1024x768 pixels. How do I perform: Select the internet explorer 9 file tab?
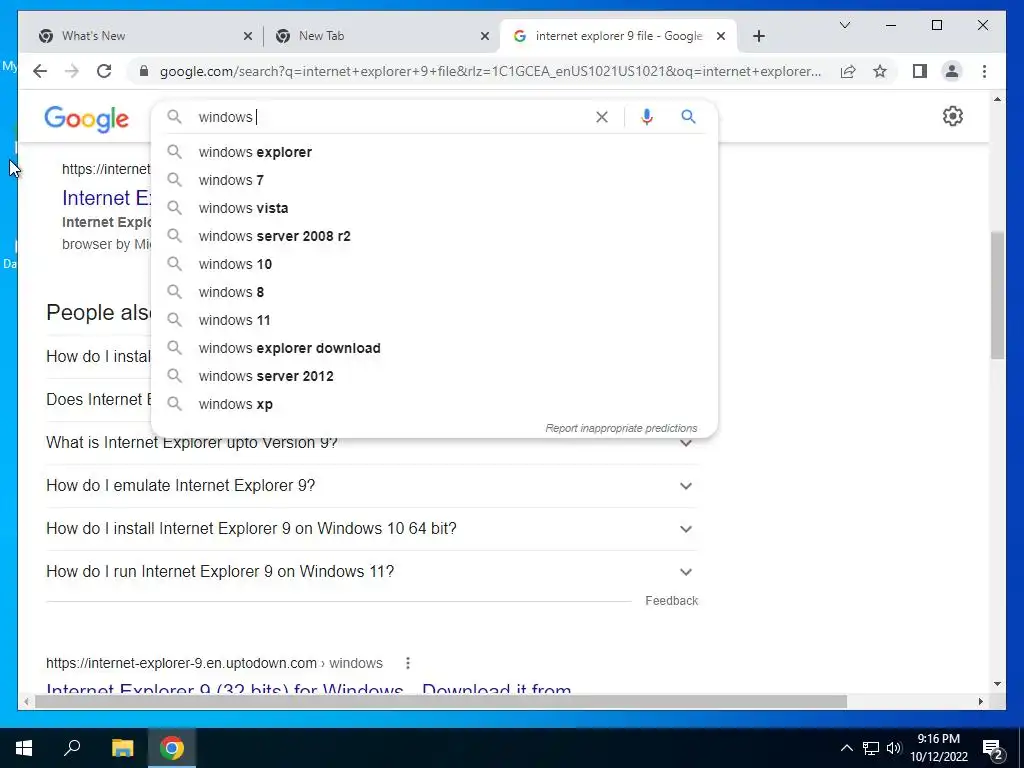(617, 36)
